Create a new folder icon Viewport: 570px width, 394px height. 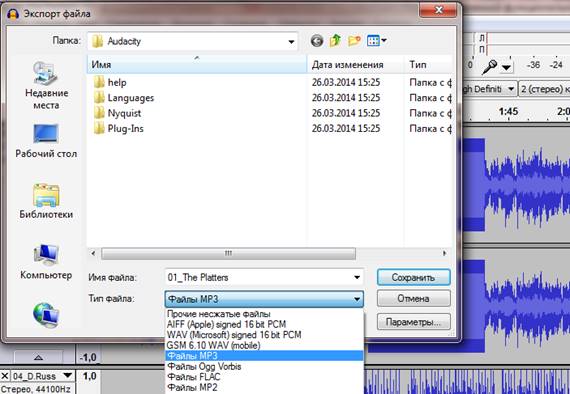point(354,41)
